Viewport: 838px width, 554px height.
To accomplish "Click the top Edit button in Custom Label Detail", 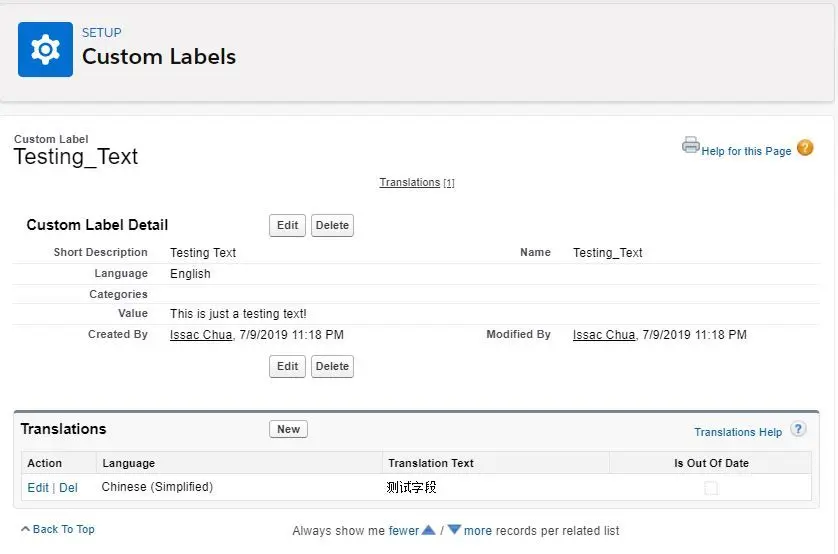I will [x=288, y=225].
